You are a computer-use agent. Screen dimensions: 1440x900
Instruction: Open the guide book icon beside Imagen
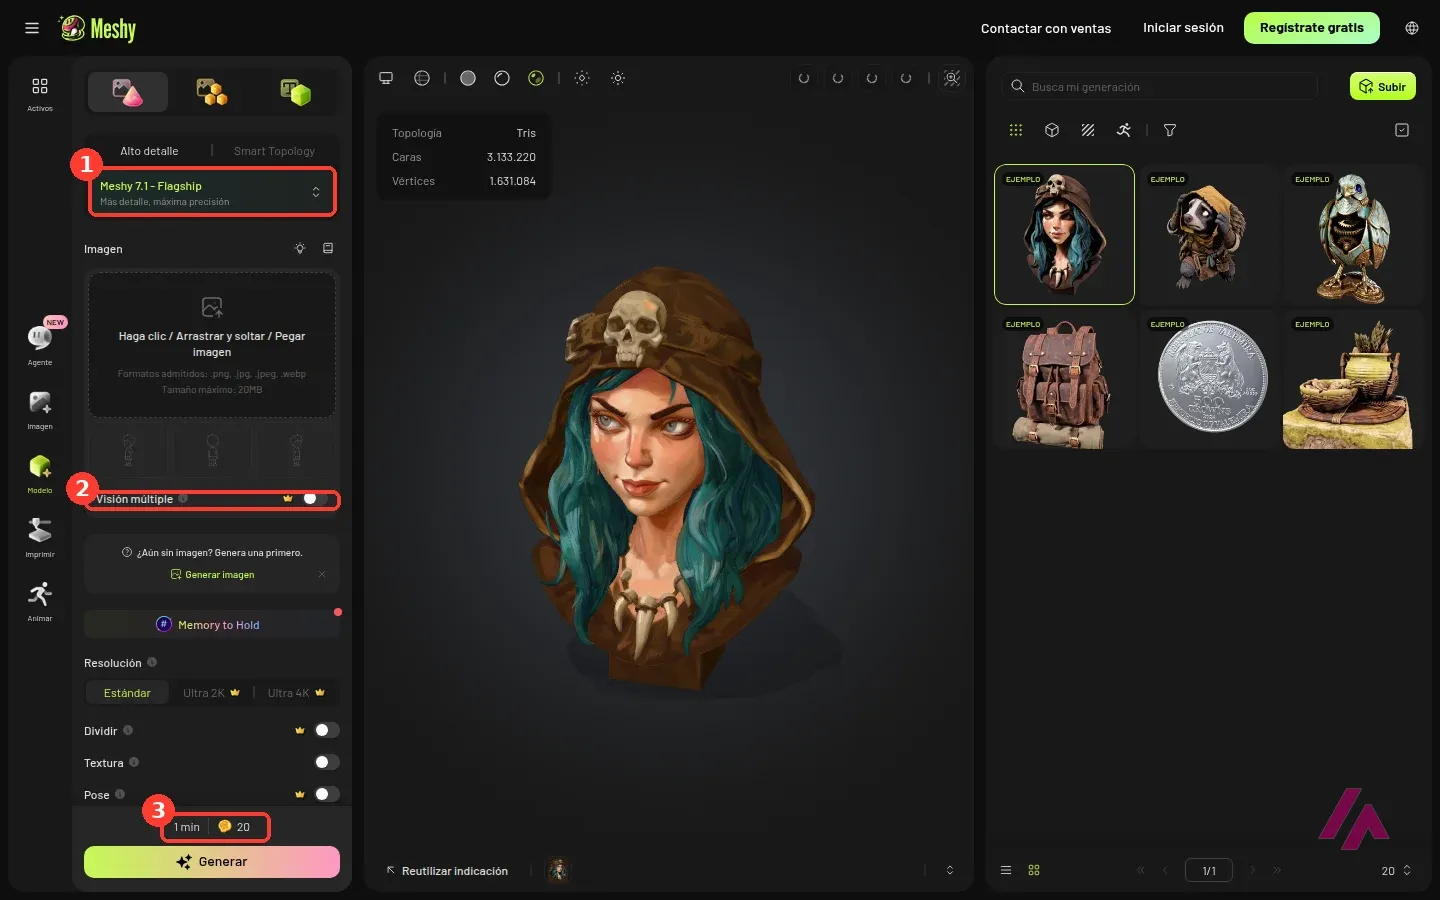click(x=328, y=248)
